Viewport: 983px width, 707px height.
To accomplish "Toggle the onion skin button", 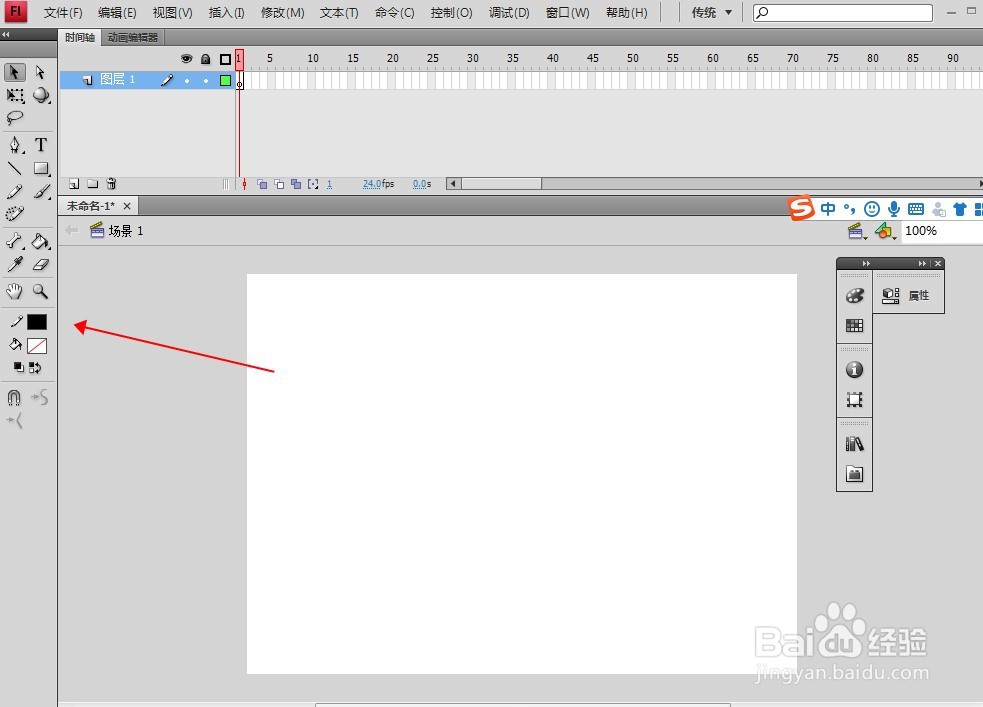I will pyautogui.click(x=262, y=184).
